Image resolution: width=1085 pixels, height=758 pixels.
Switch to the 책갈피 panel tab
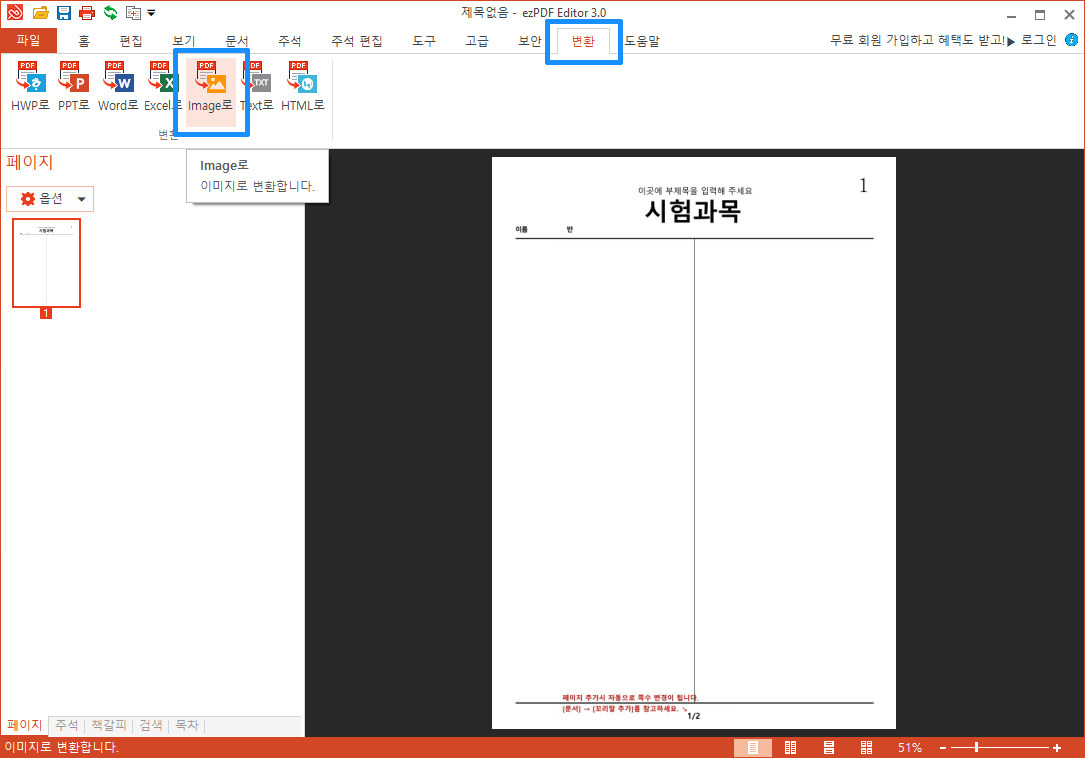pyautogui.click(x=109, y=725)
